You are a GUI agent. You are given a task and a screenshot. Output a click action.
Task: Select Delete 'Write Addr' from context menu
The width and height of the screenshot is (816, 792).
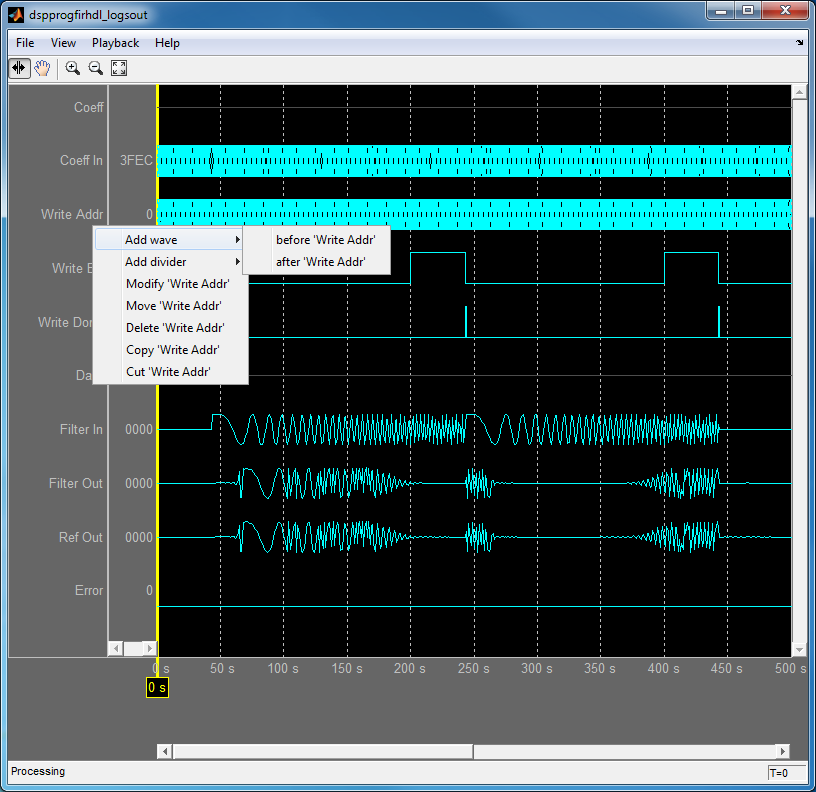point(174,328)
